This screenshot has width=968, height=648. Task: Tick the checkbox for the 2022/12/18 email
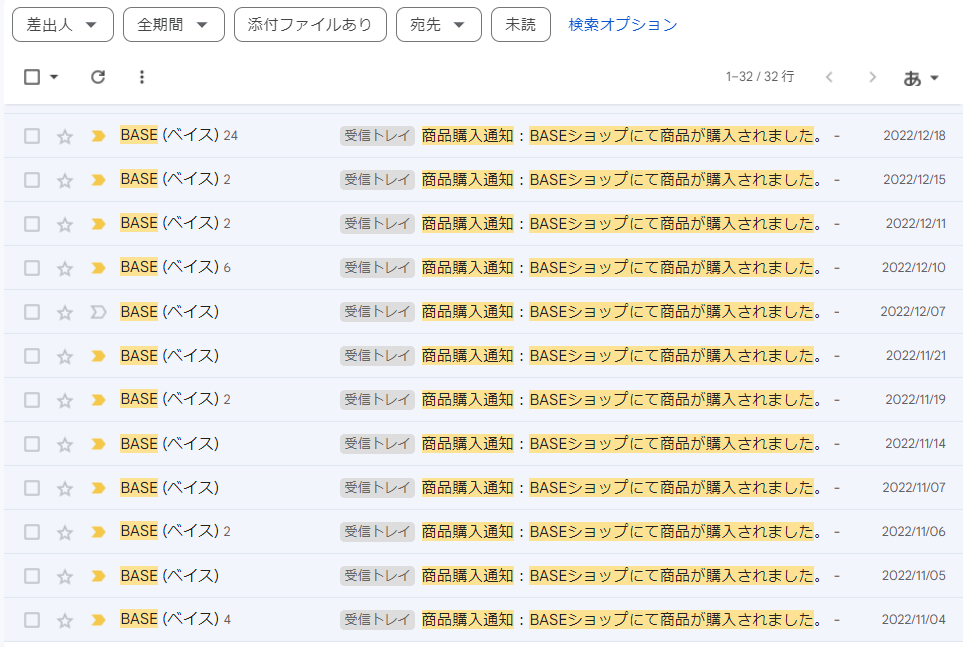pyautogui.click(x=32, y=136)
